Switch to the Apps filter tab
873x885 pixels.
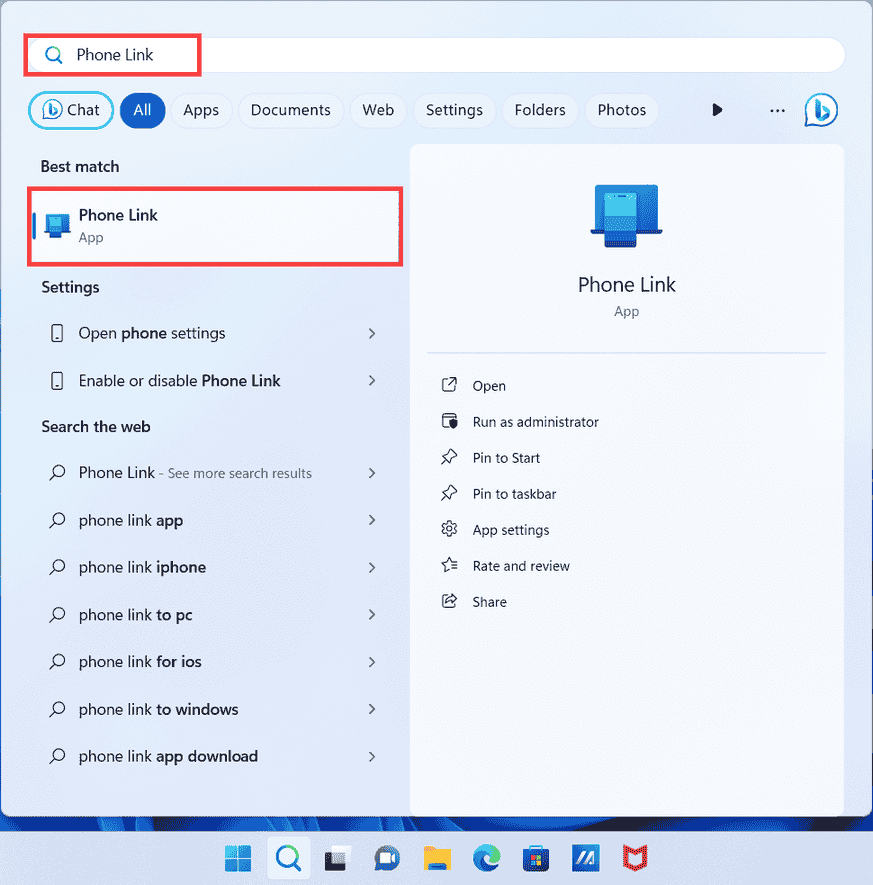coord(201,110)
